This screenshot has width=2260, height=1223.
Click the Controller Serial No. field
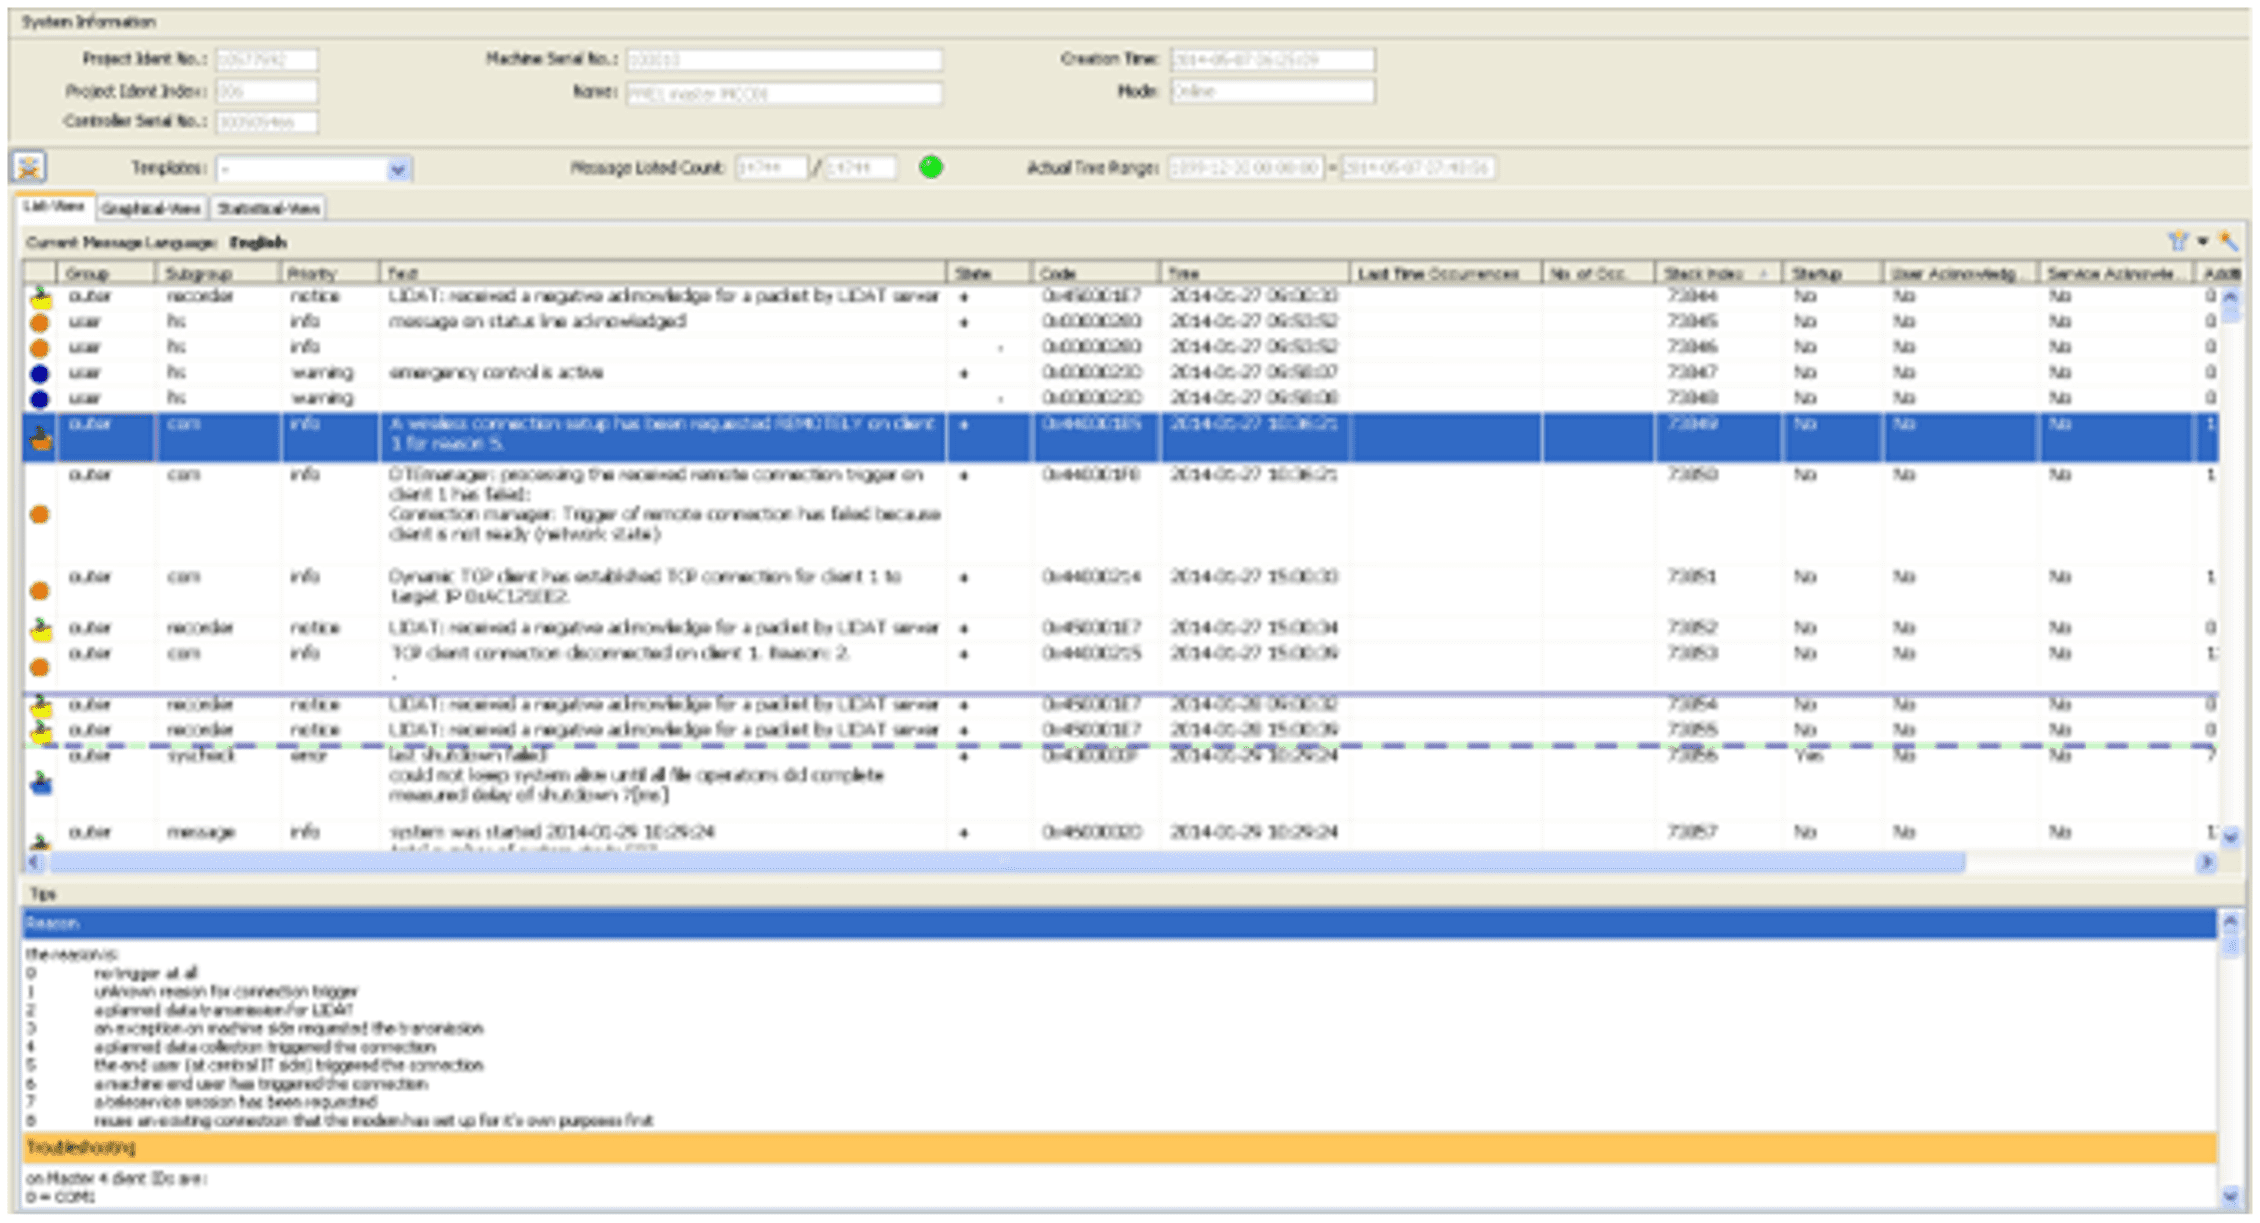pyautogui.click(x=267, y=122)
